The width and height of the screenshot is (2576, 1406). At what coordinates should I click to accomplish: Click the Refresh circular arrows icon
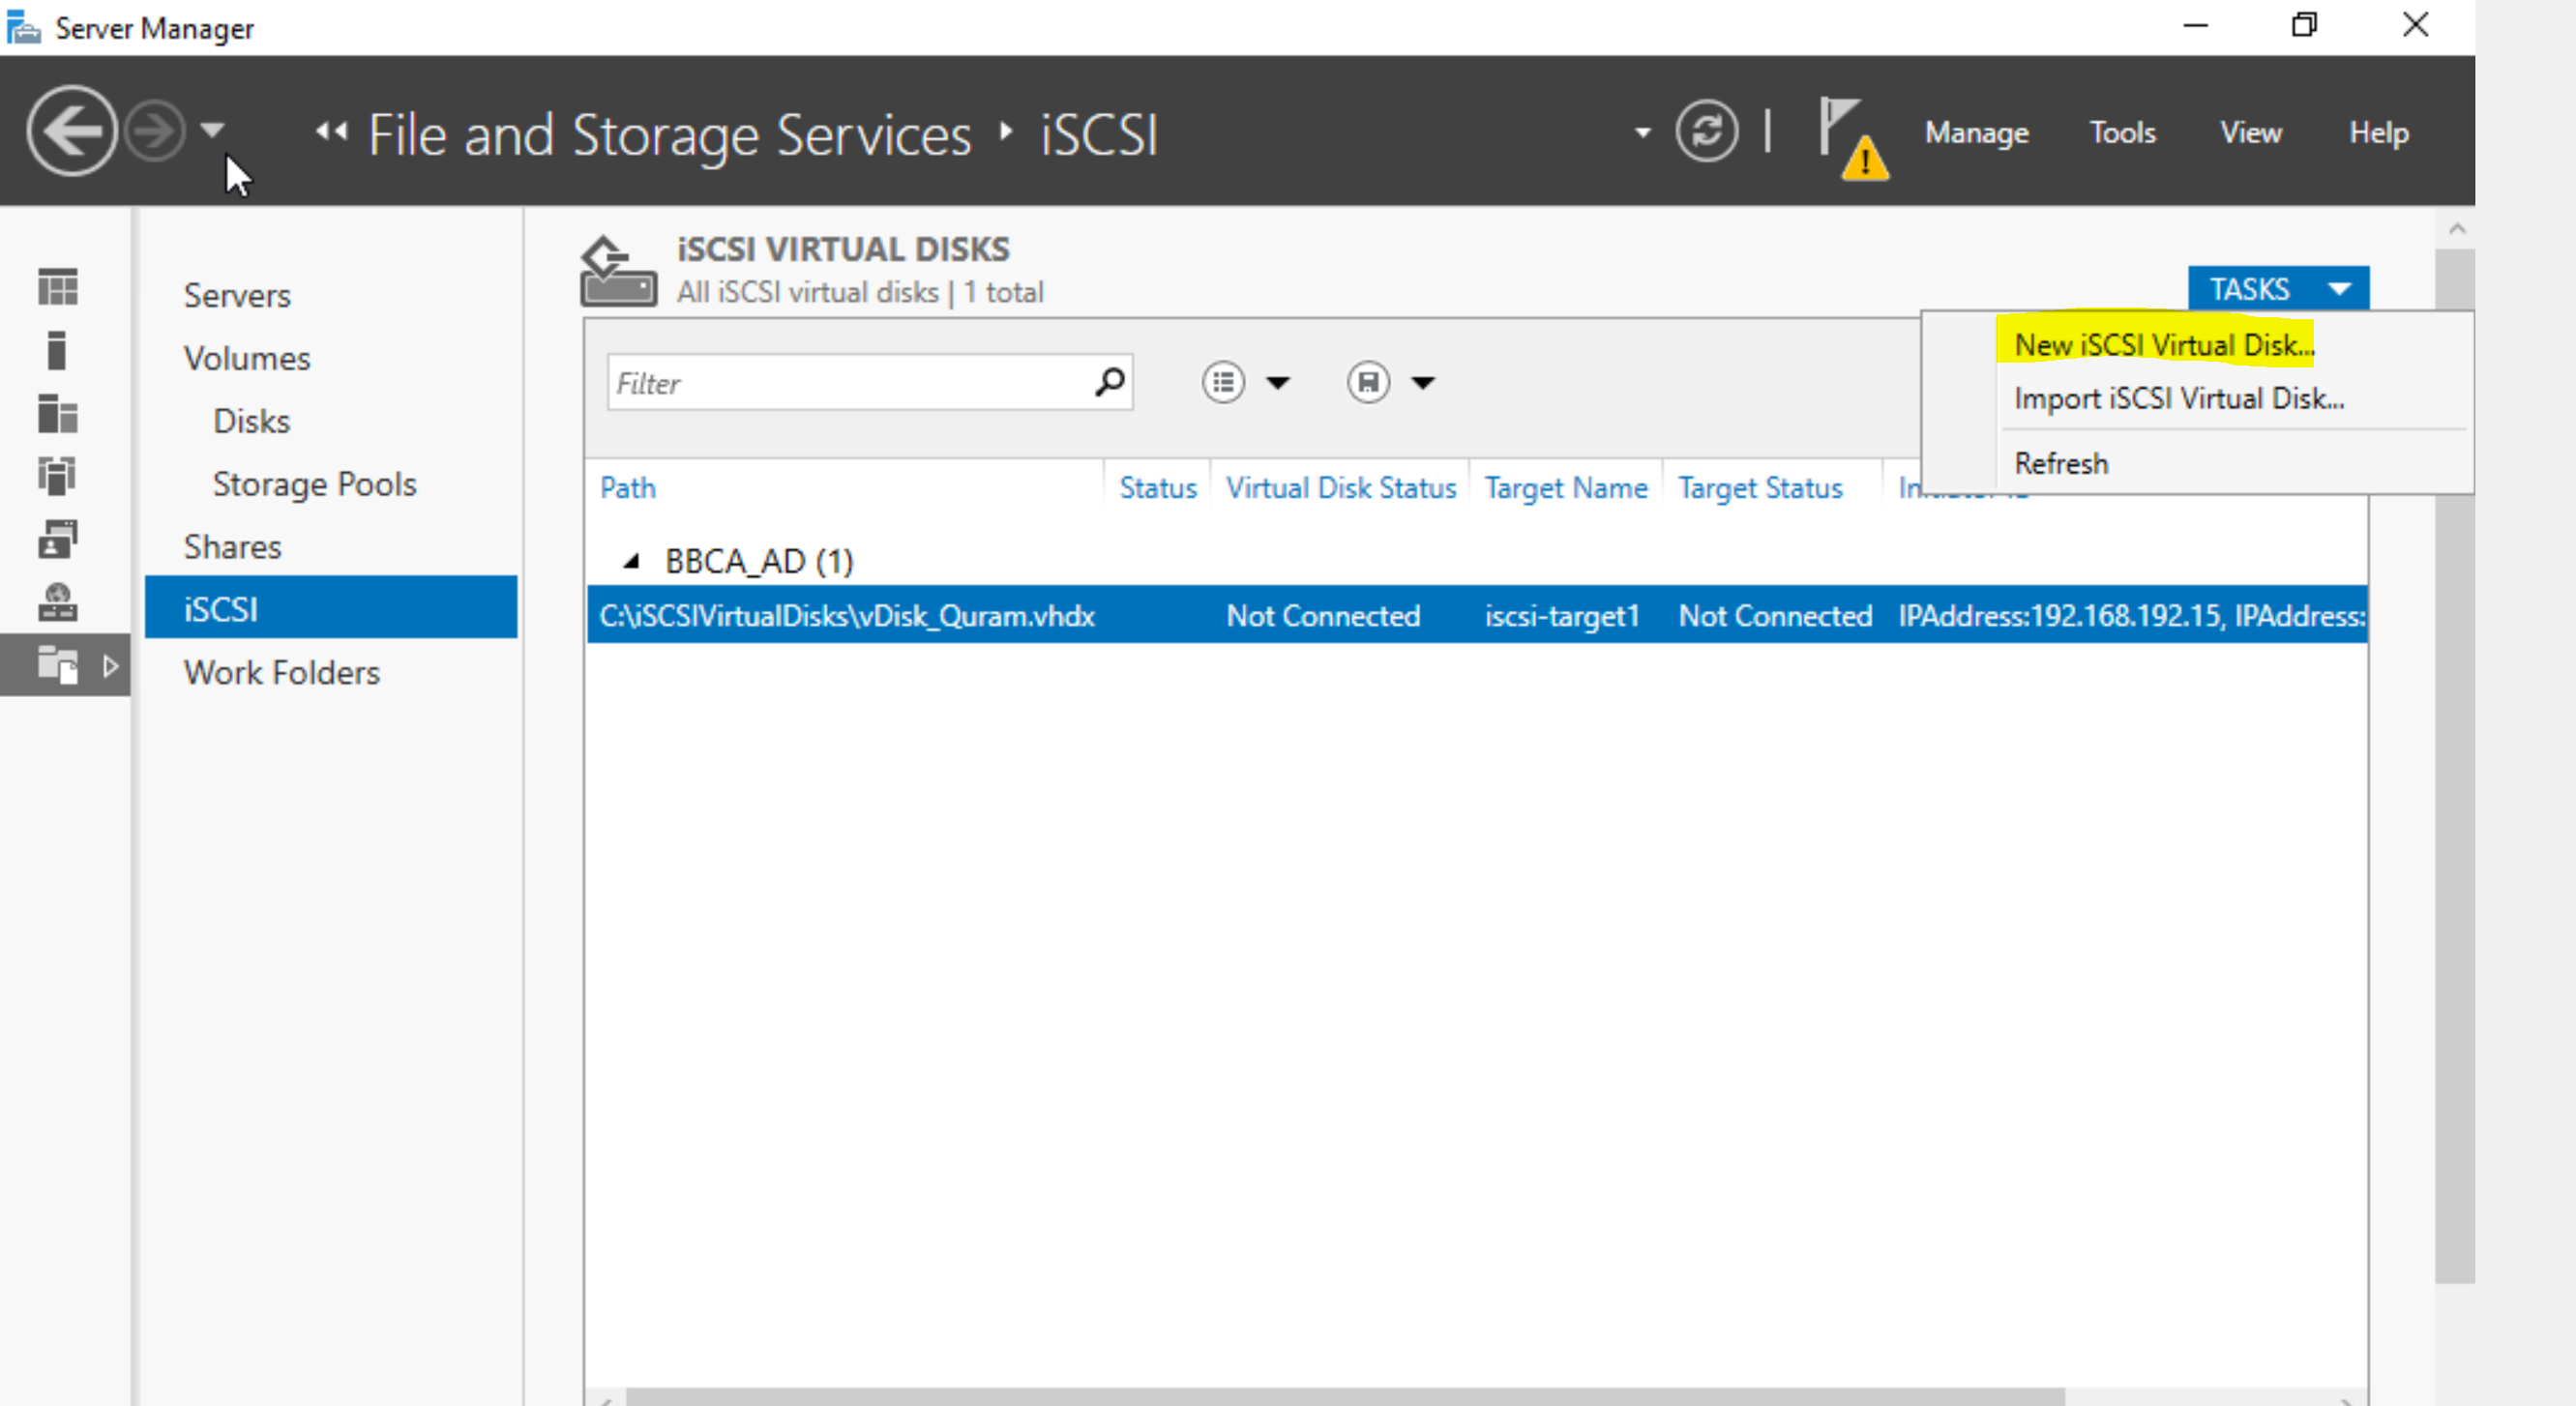click(x=1706, y=131)
